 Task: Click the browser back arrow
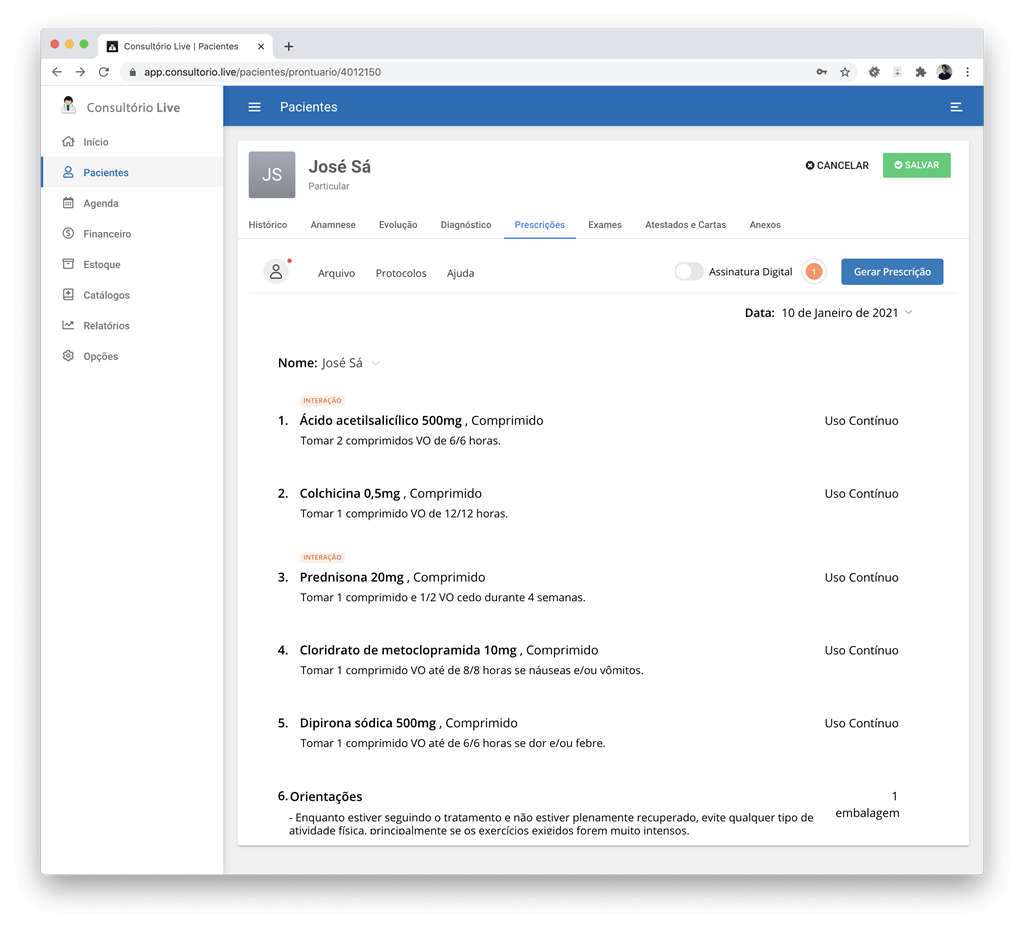pyautogui.click(x=57, y=72)
